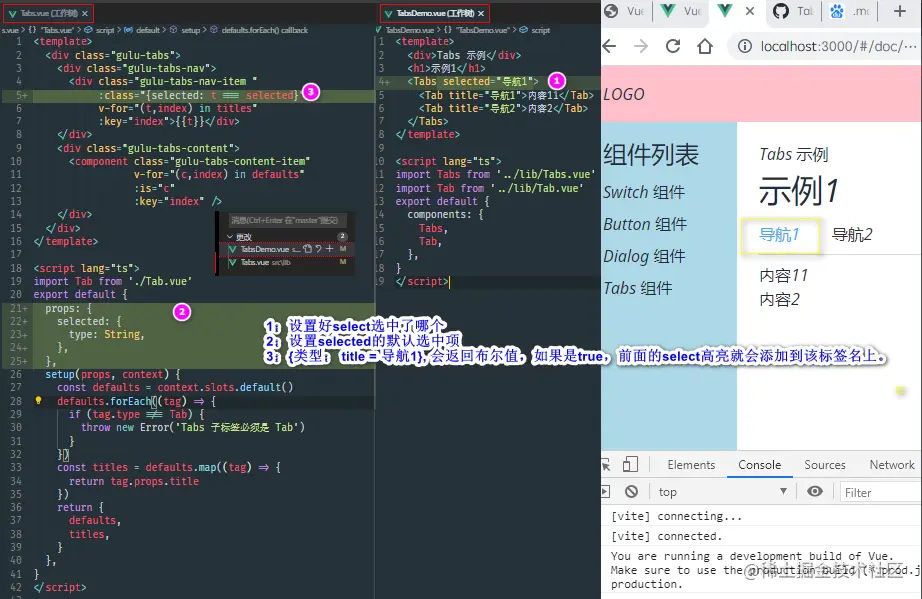
Task: Toggle the device toolbar in DevTools
Action: 630,464
